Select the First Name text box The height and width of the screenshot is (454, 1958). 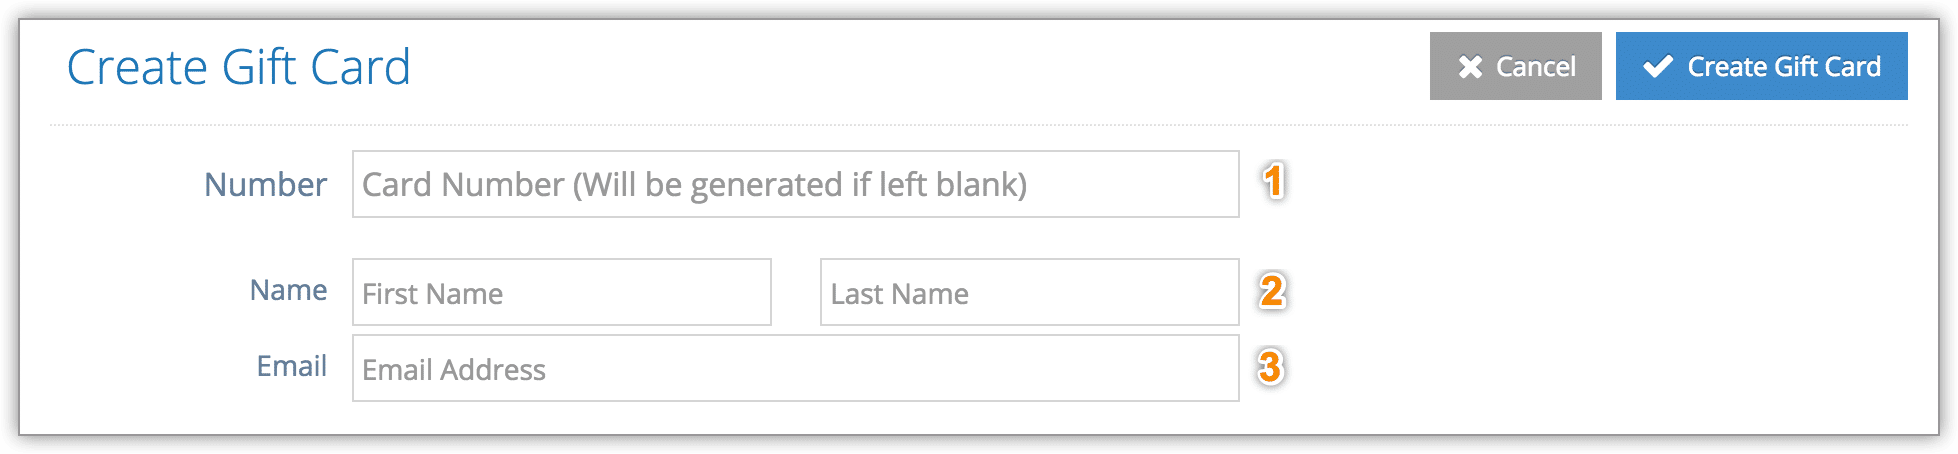point(562,292)
